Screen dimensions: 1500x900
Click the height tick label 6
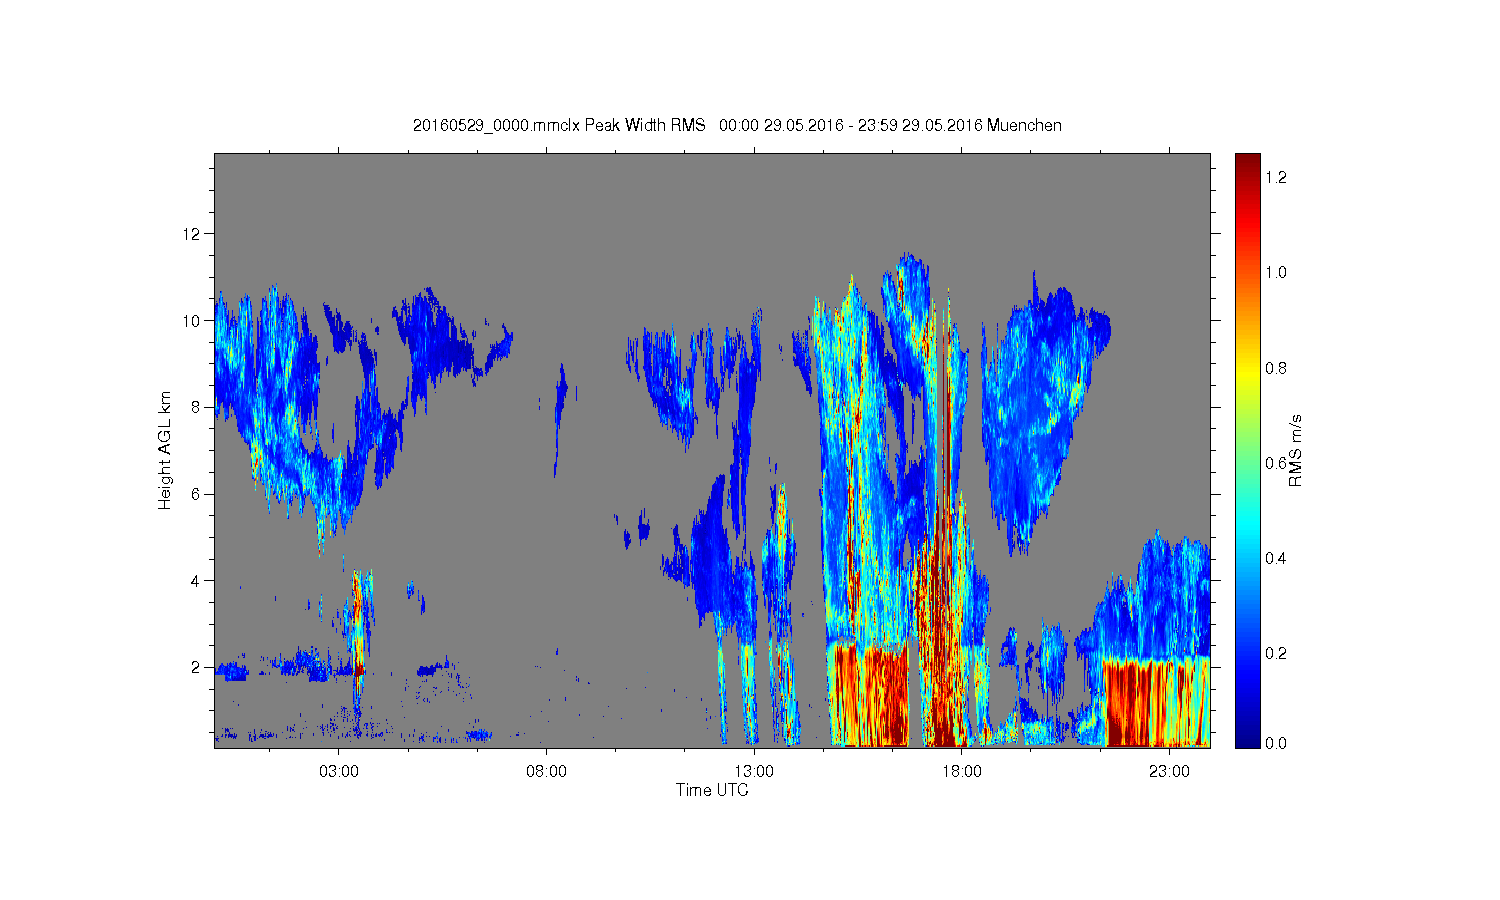(x=195, y=494)
